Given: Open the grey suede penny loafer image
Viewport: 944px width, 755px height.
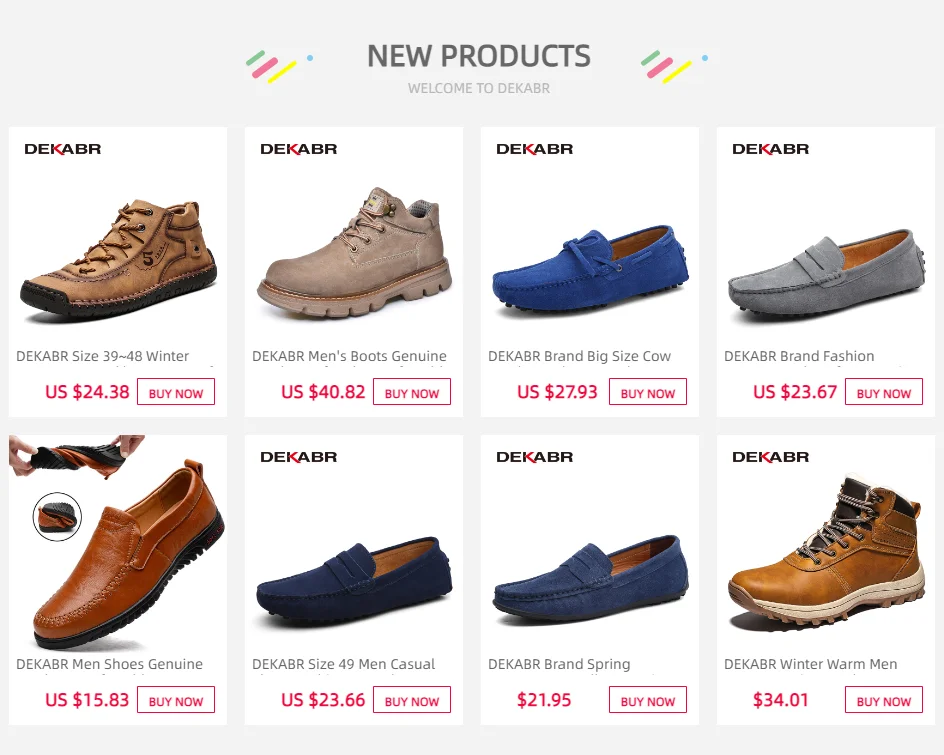Looking at the screenshot, I should point(826,273).
